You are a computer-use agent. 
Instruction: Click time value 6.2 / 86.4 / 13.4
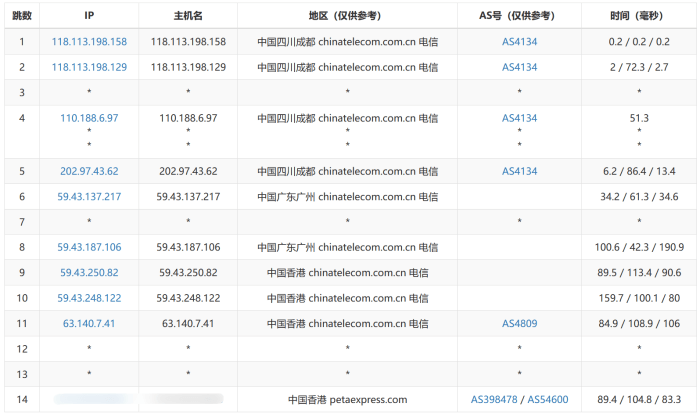(x=639, y=171)
